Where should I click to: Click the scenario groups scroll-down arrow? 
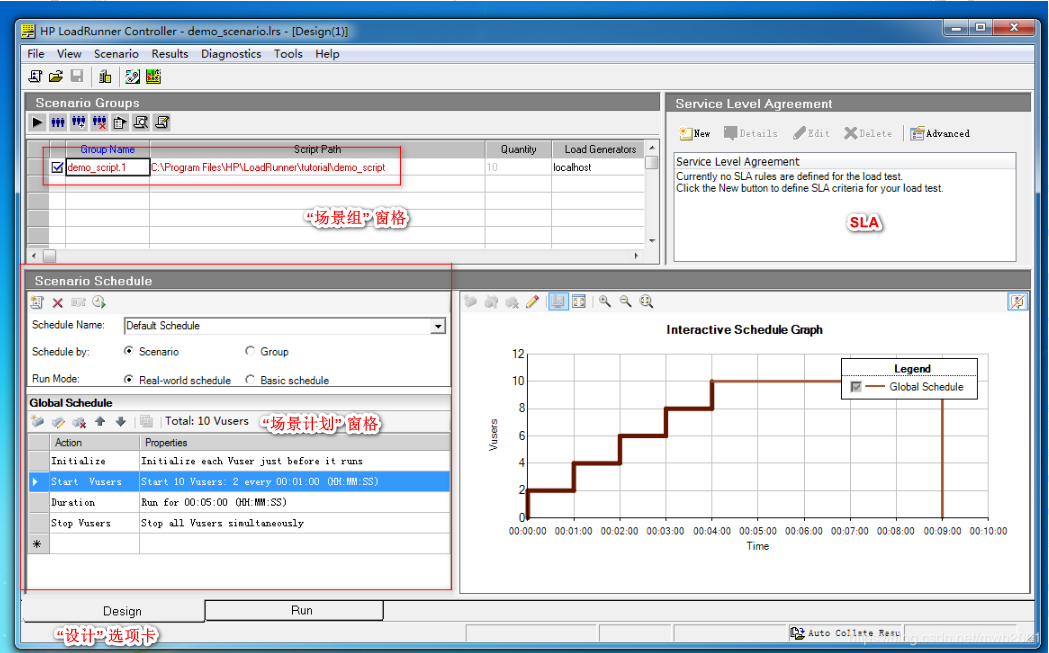click(652, 241)
